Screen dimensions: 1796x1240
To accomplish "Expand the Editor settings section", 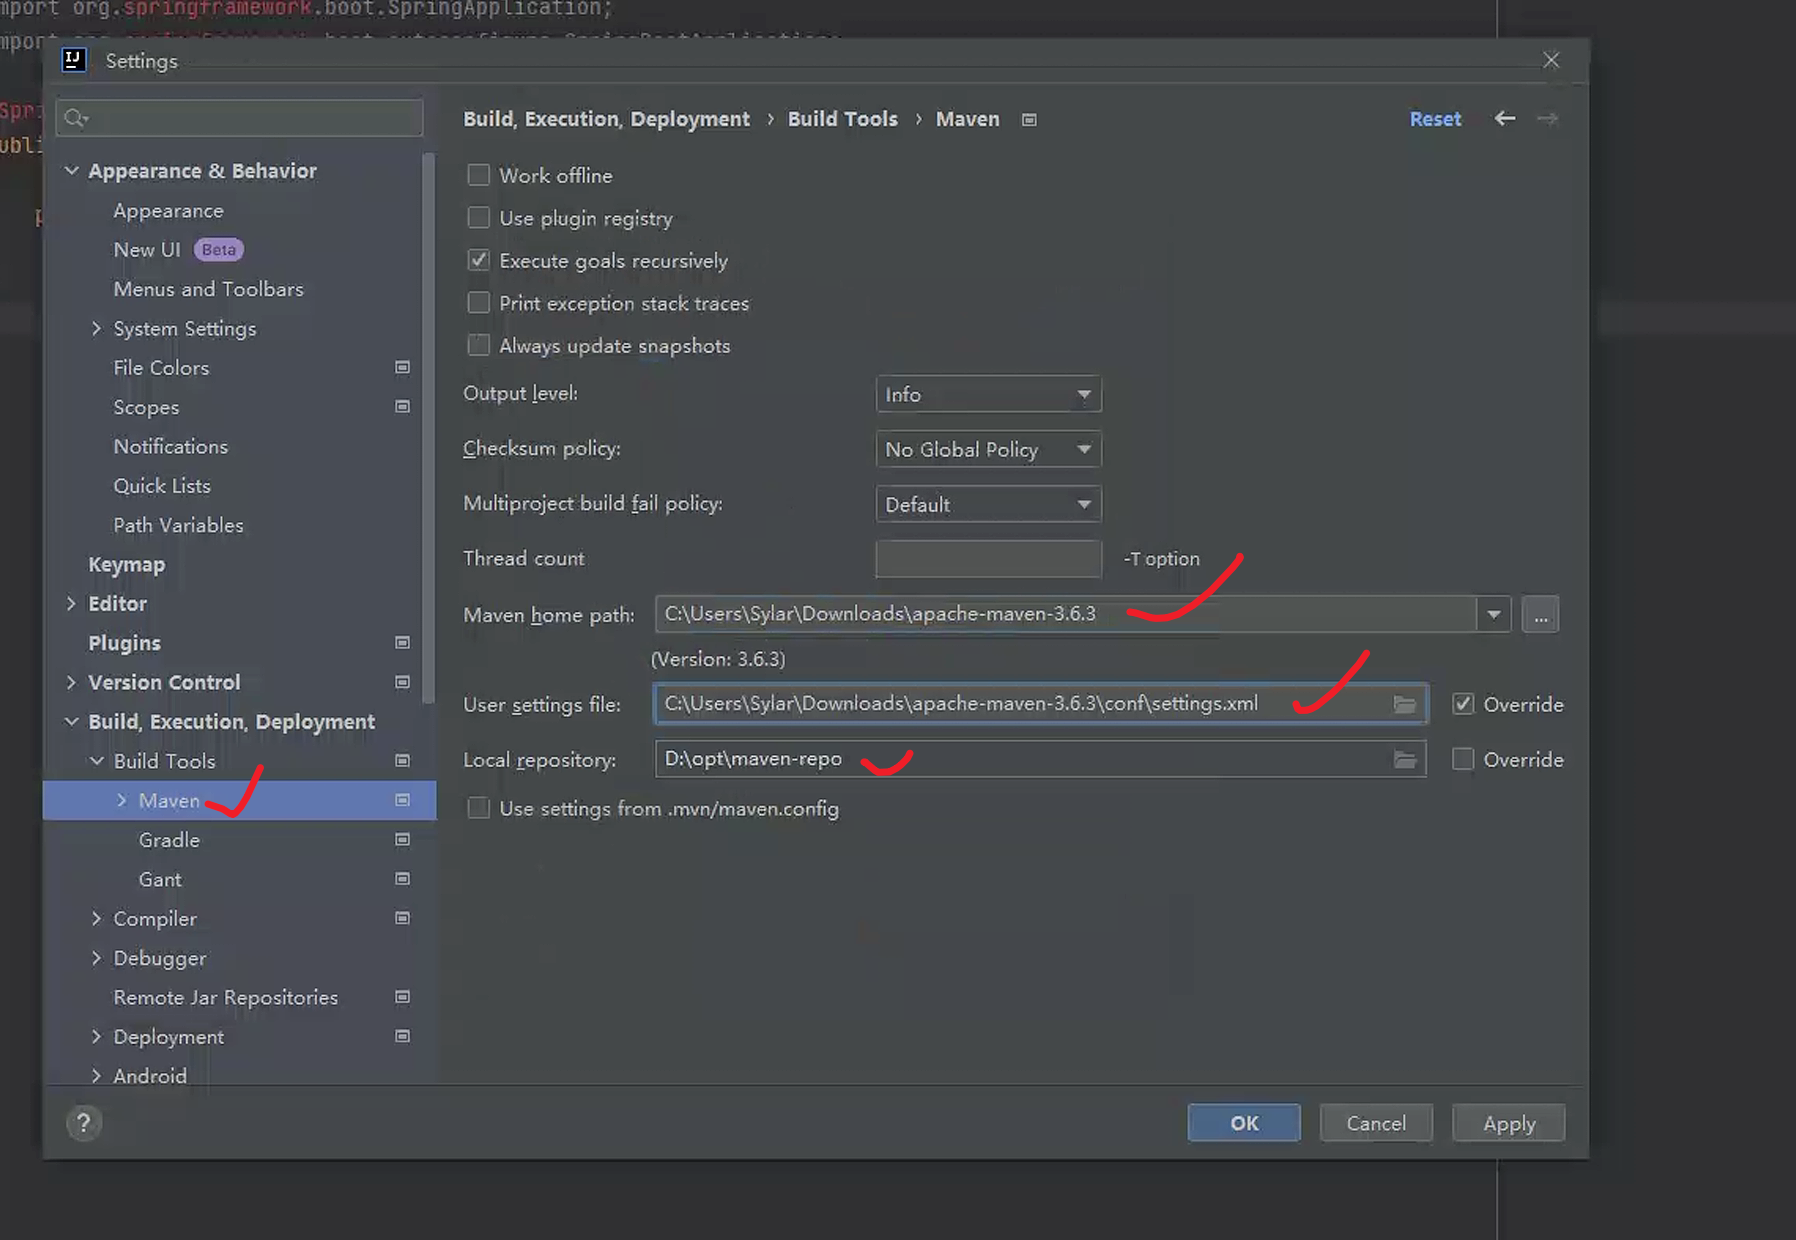I will [x=71, y=604].
